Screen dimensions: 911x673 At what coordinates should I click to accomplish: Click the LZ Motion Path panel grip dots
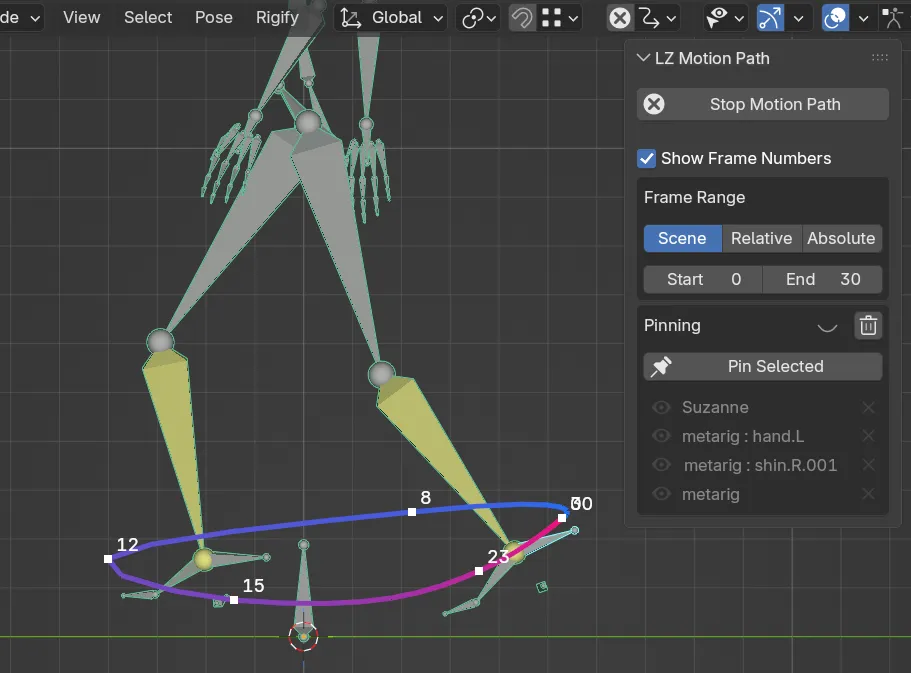coord(880,58)
